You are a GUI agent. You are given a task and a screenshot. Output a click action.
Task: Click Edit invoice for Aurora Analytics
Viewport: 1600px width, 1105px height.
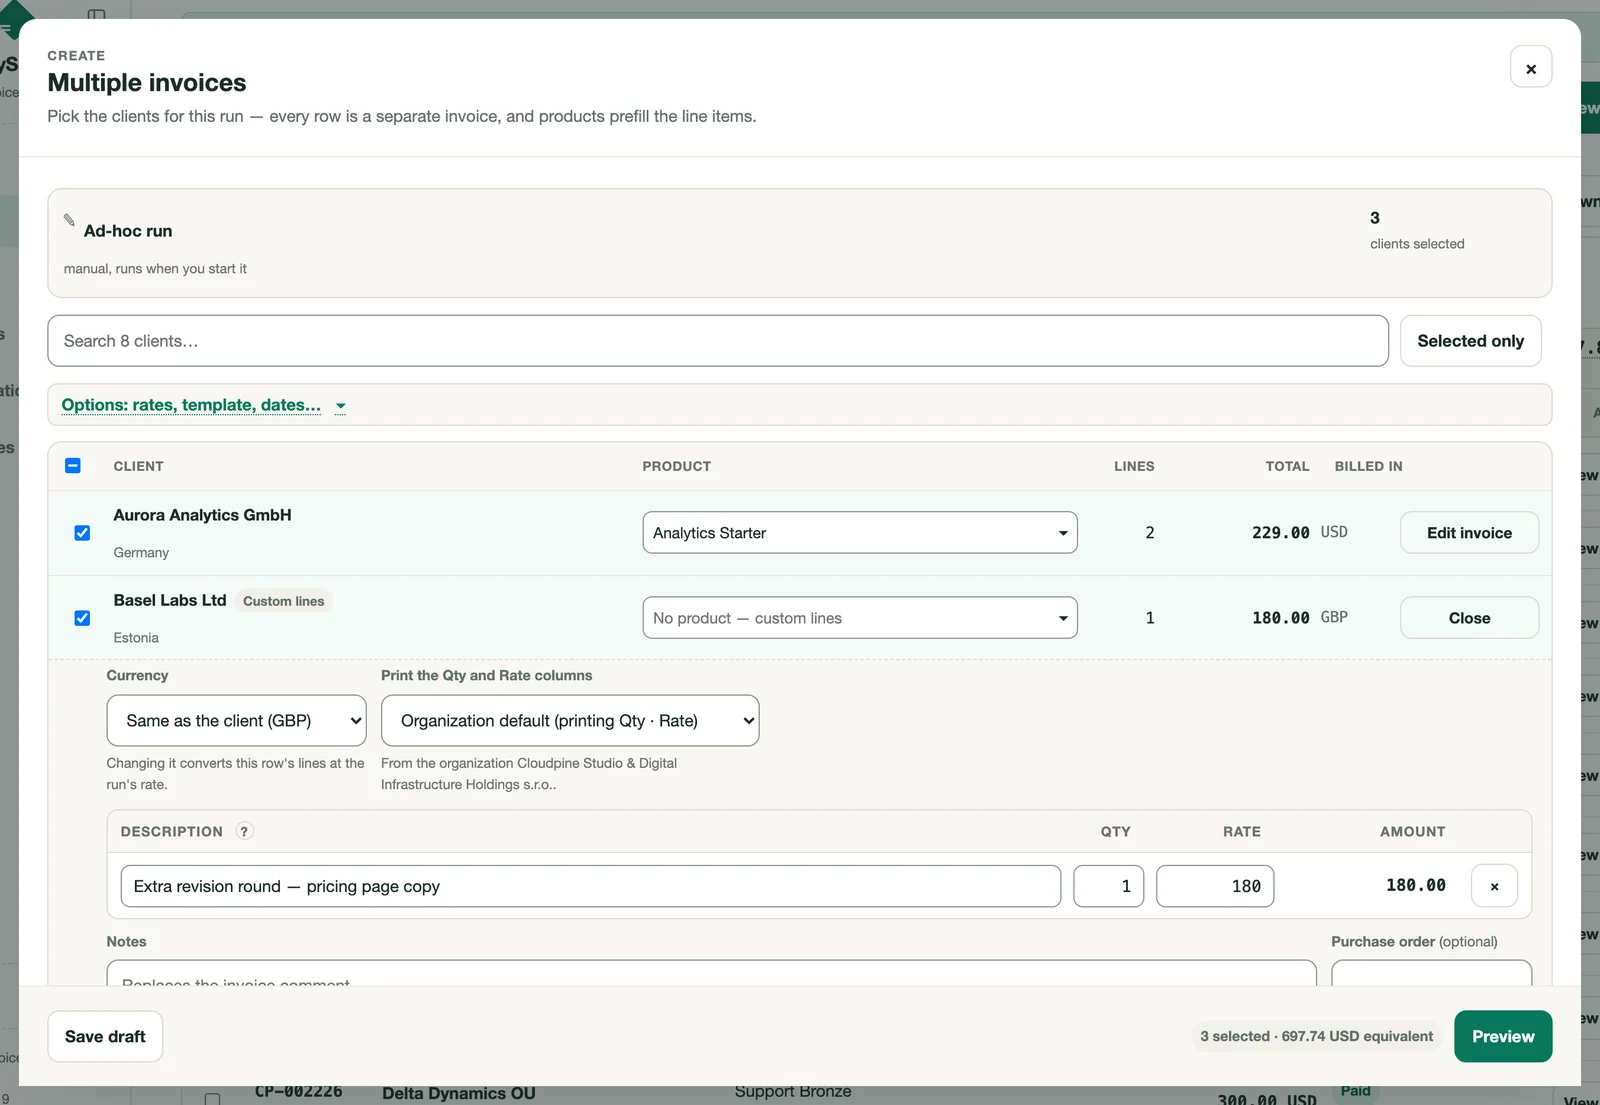coord(1469,533)
